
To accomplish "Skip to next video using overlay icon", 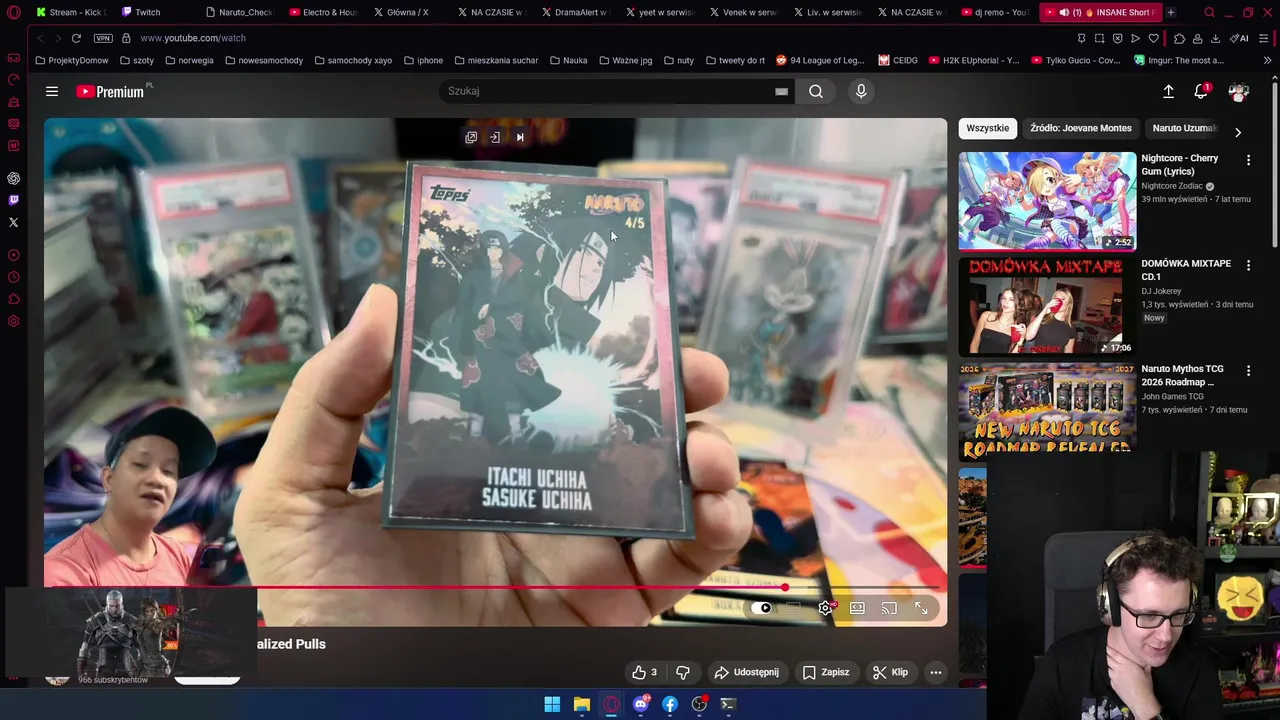I will click(520, 137).
